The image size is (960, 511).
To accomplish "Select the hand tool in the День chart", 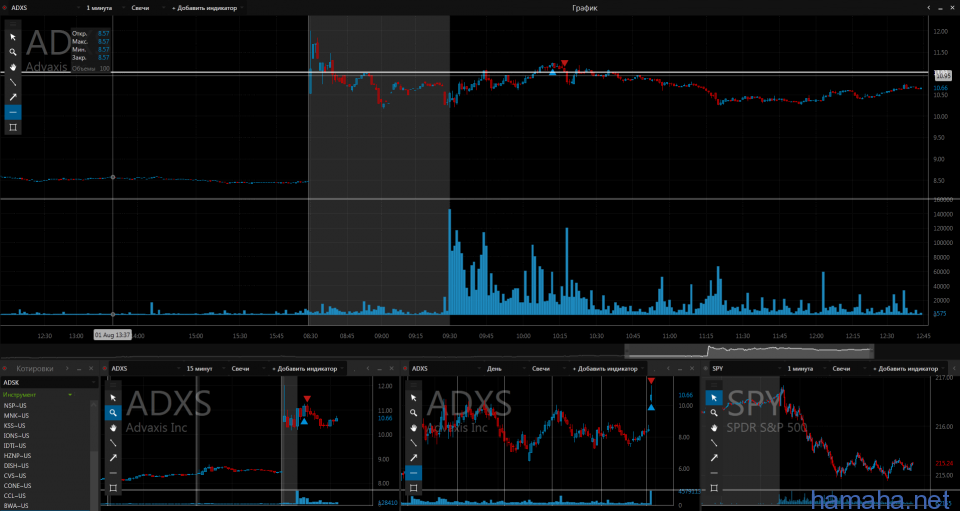I will point(413,428).
